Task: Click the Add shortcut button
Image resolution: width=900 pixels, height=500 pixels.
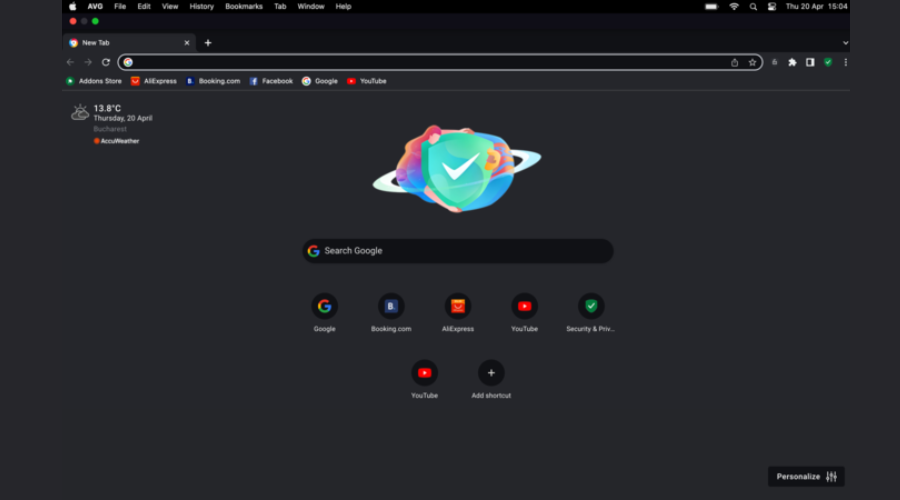Action: coord(491,379)
